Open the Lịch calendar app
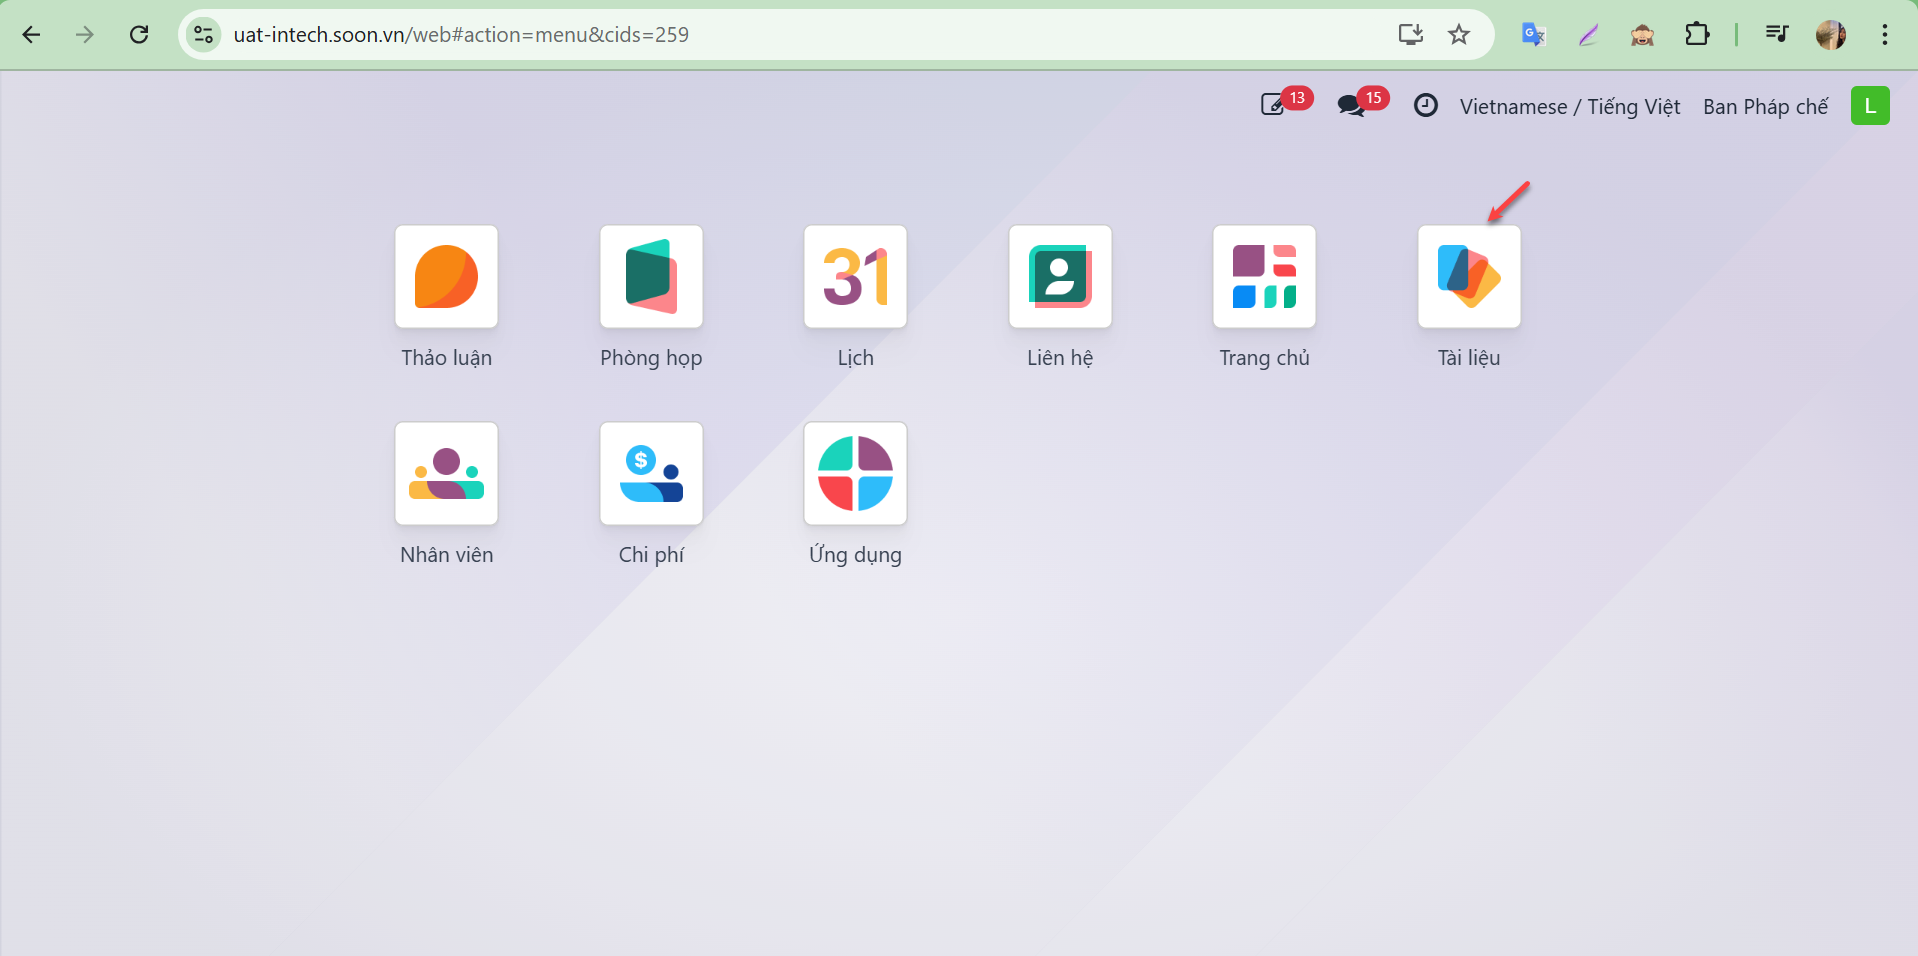Screen dimensions: 1918x956 coord(855,277)
